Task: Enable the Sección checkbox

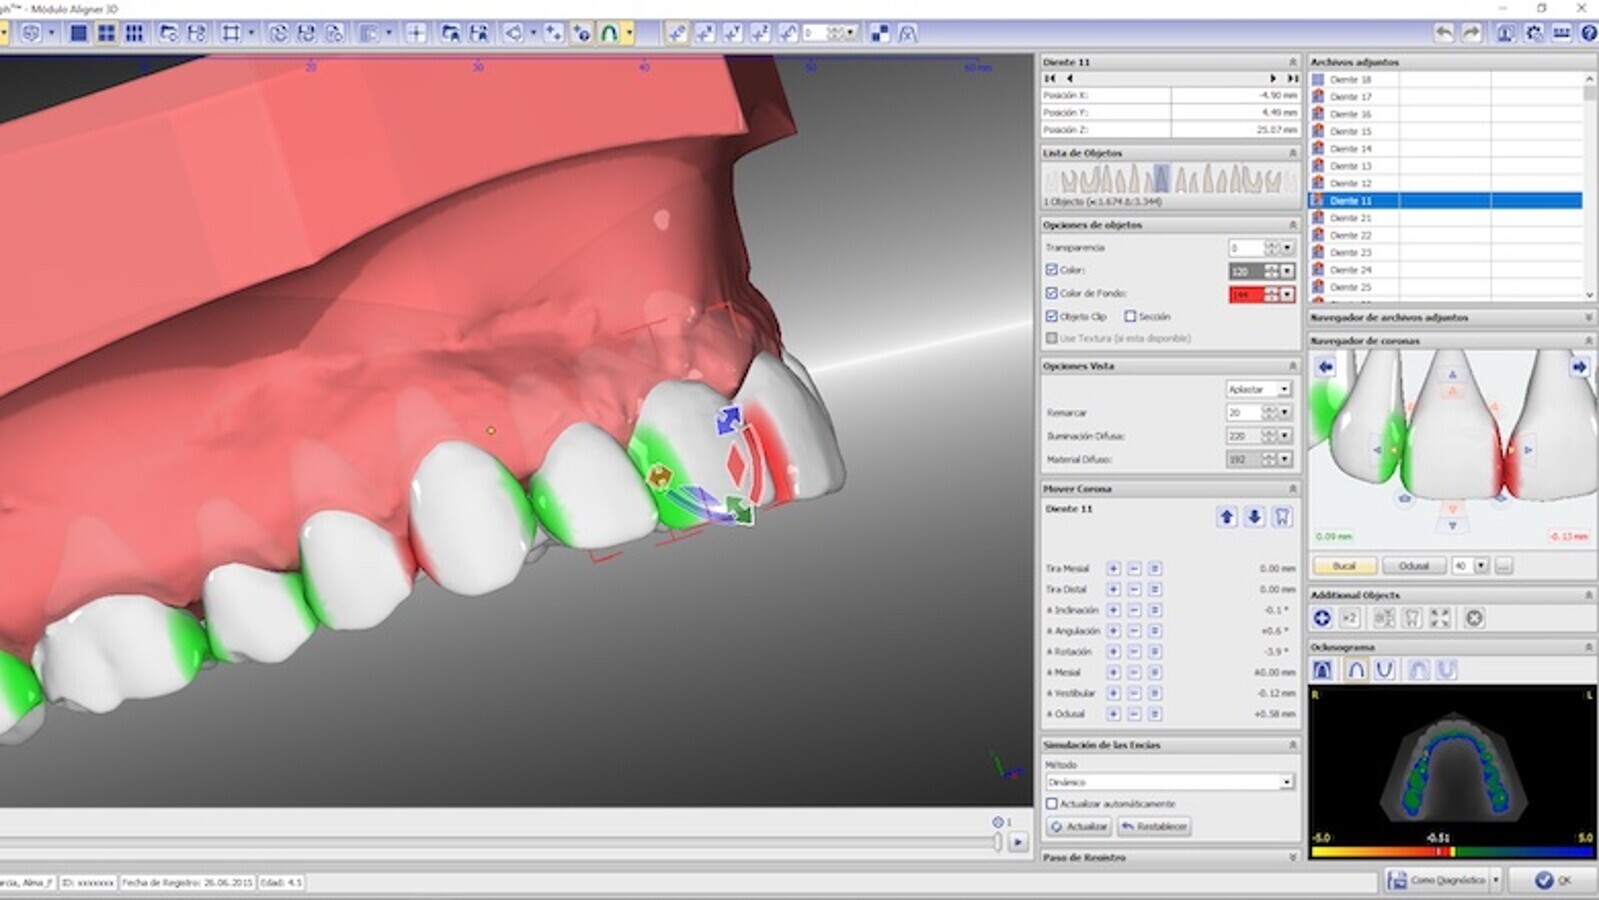Action: click(1130, 317)
